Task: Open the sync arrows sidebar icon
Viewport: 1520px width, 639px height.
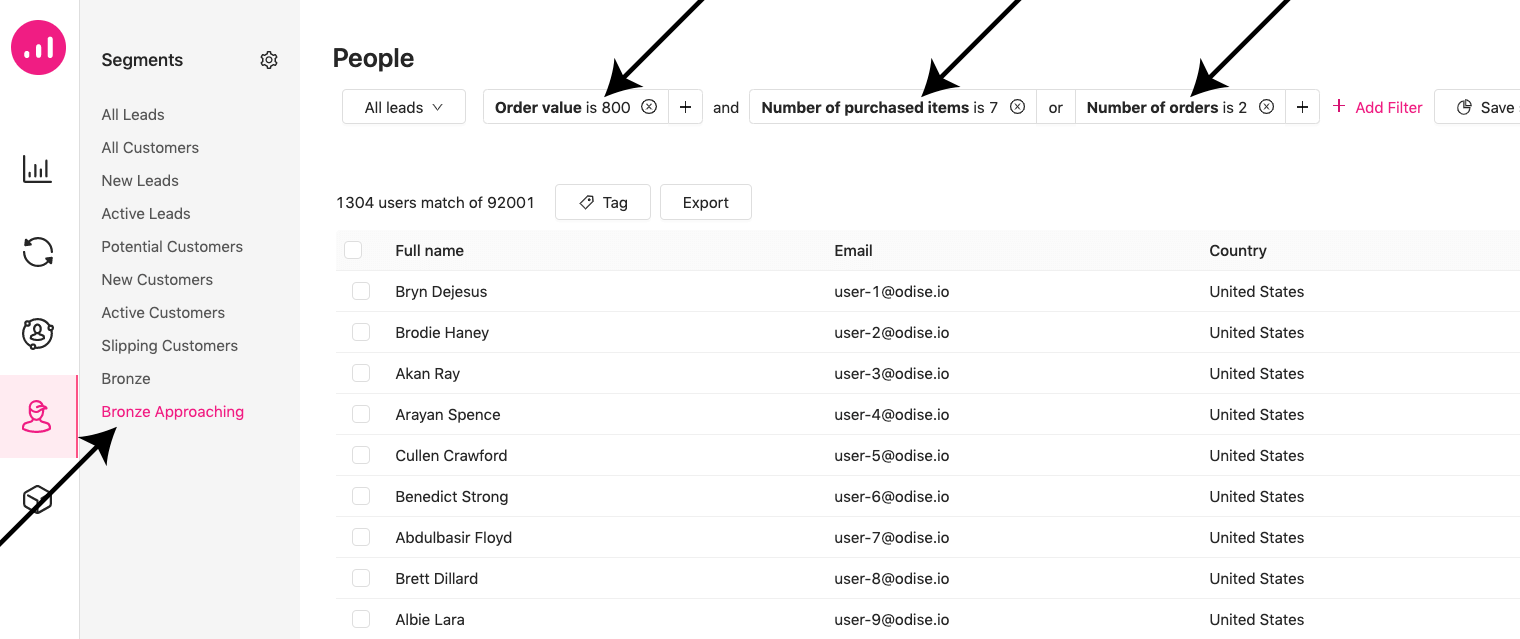Action: click(x=38, y=252)
